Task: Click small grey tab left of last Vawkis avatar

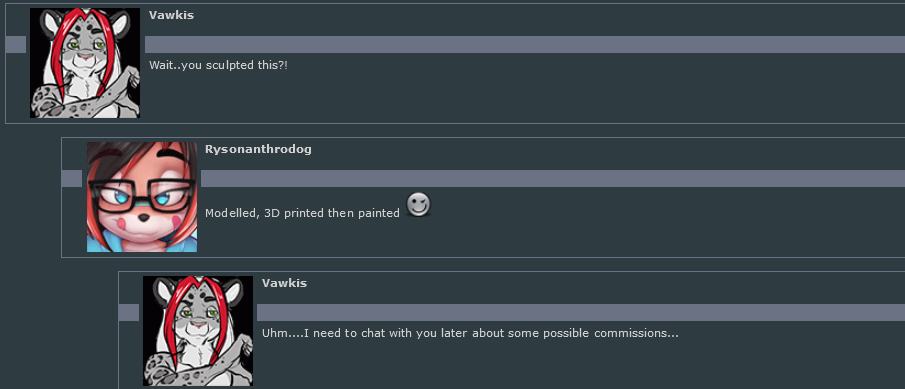Action: coord(129,312)
